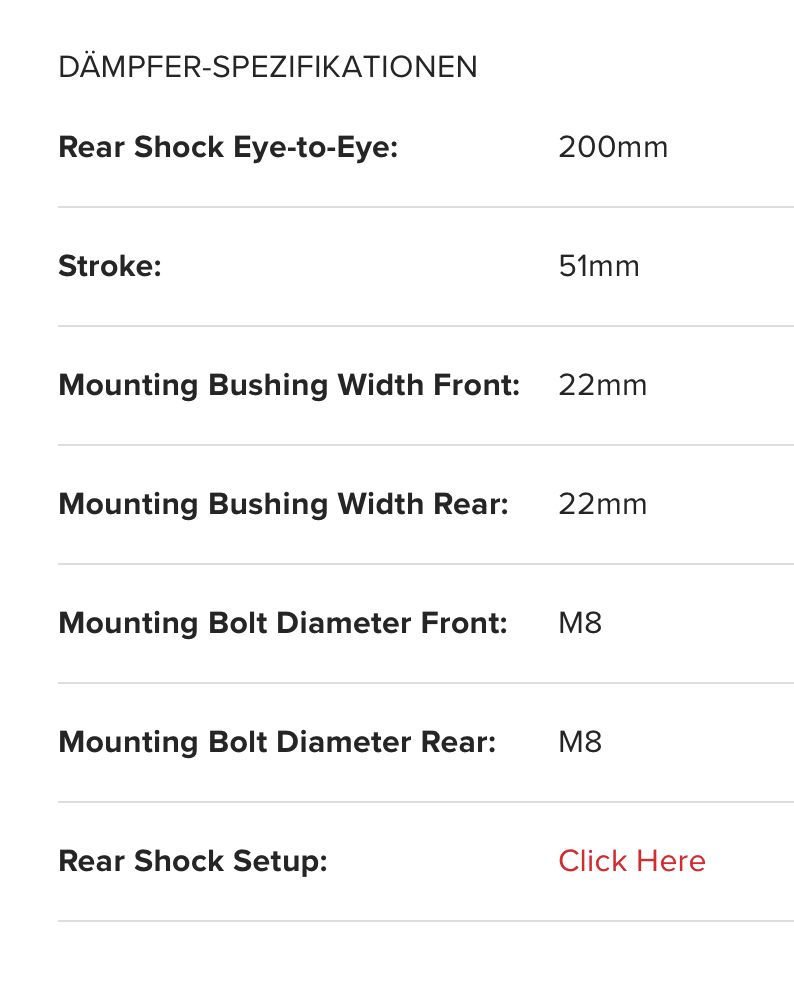
Task: Click the 'Mounting Bolt Diameter Rear:' label
Action: pos(277,742)
